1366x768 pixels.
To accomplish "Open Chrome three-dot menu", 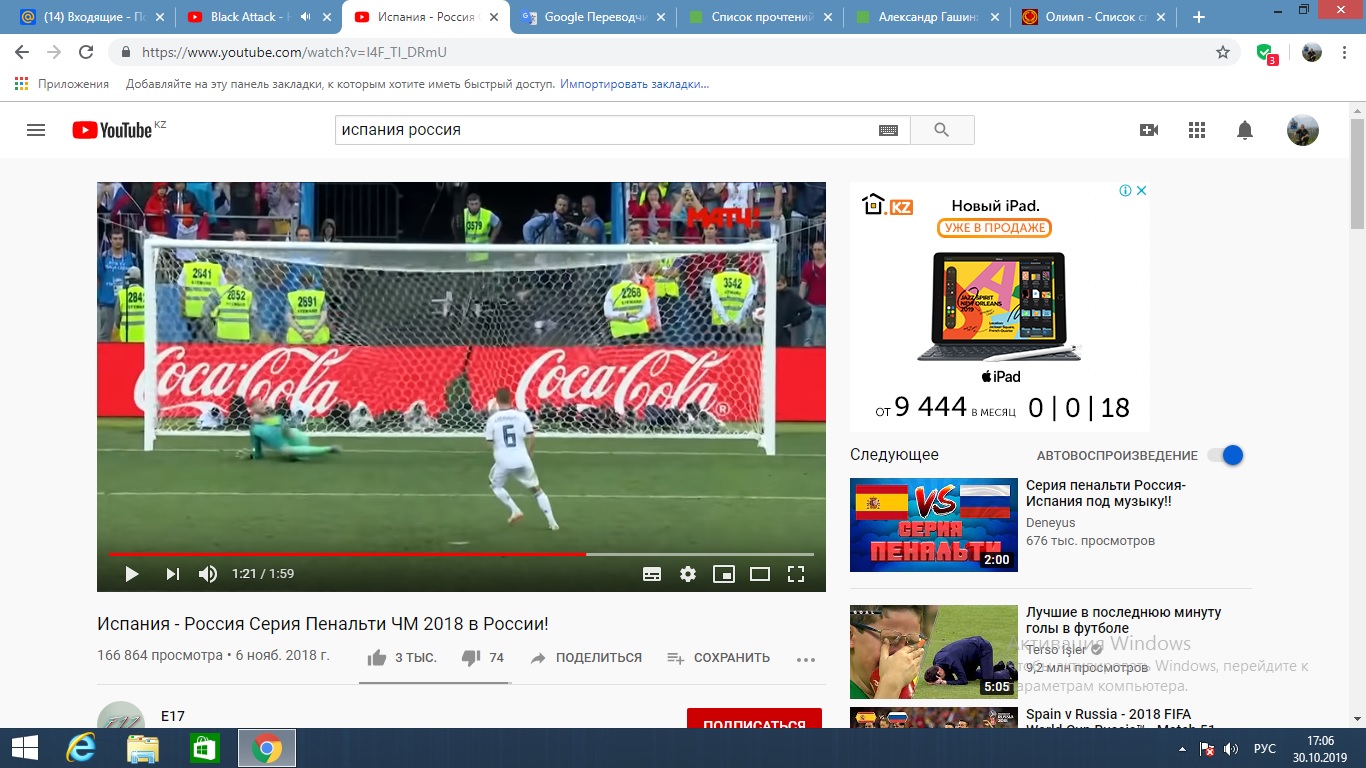I will coord(1345,52).
